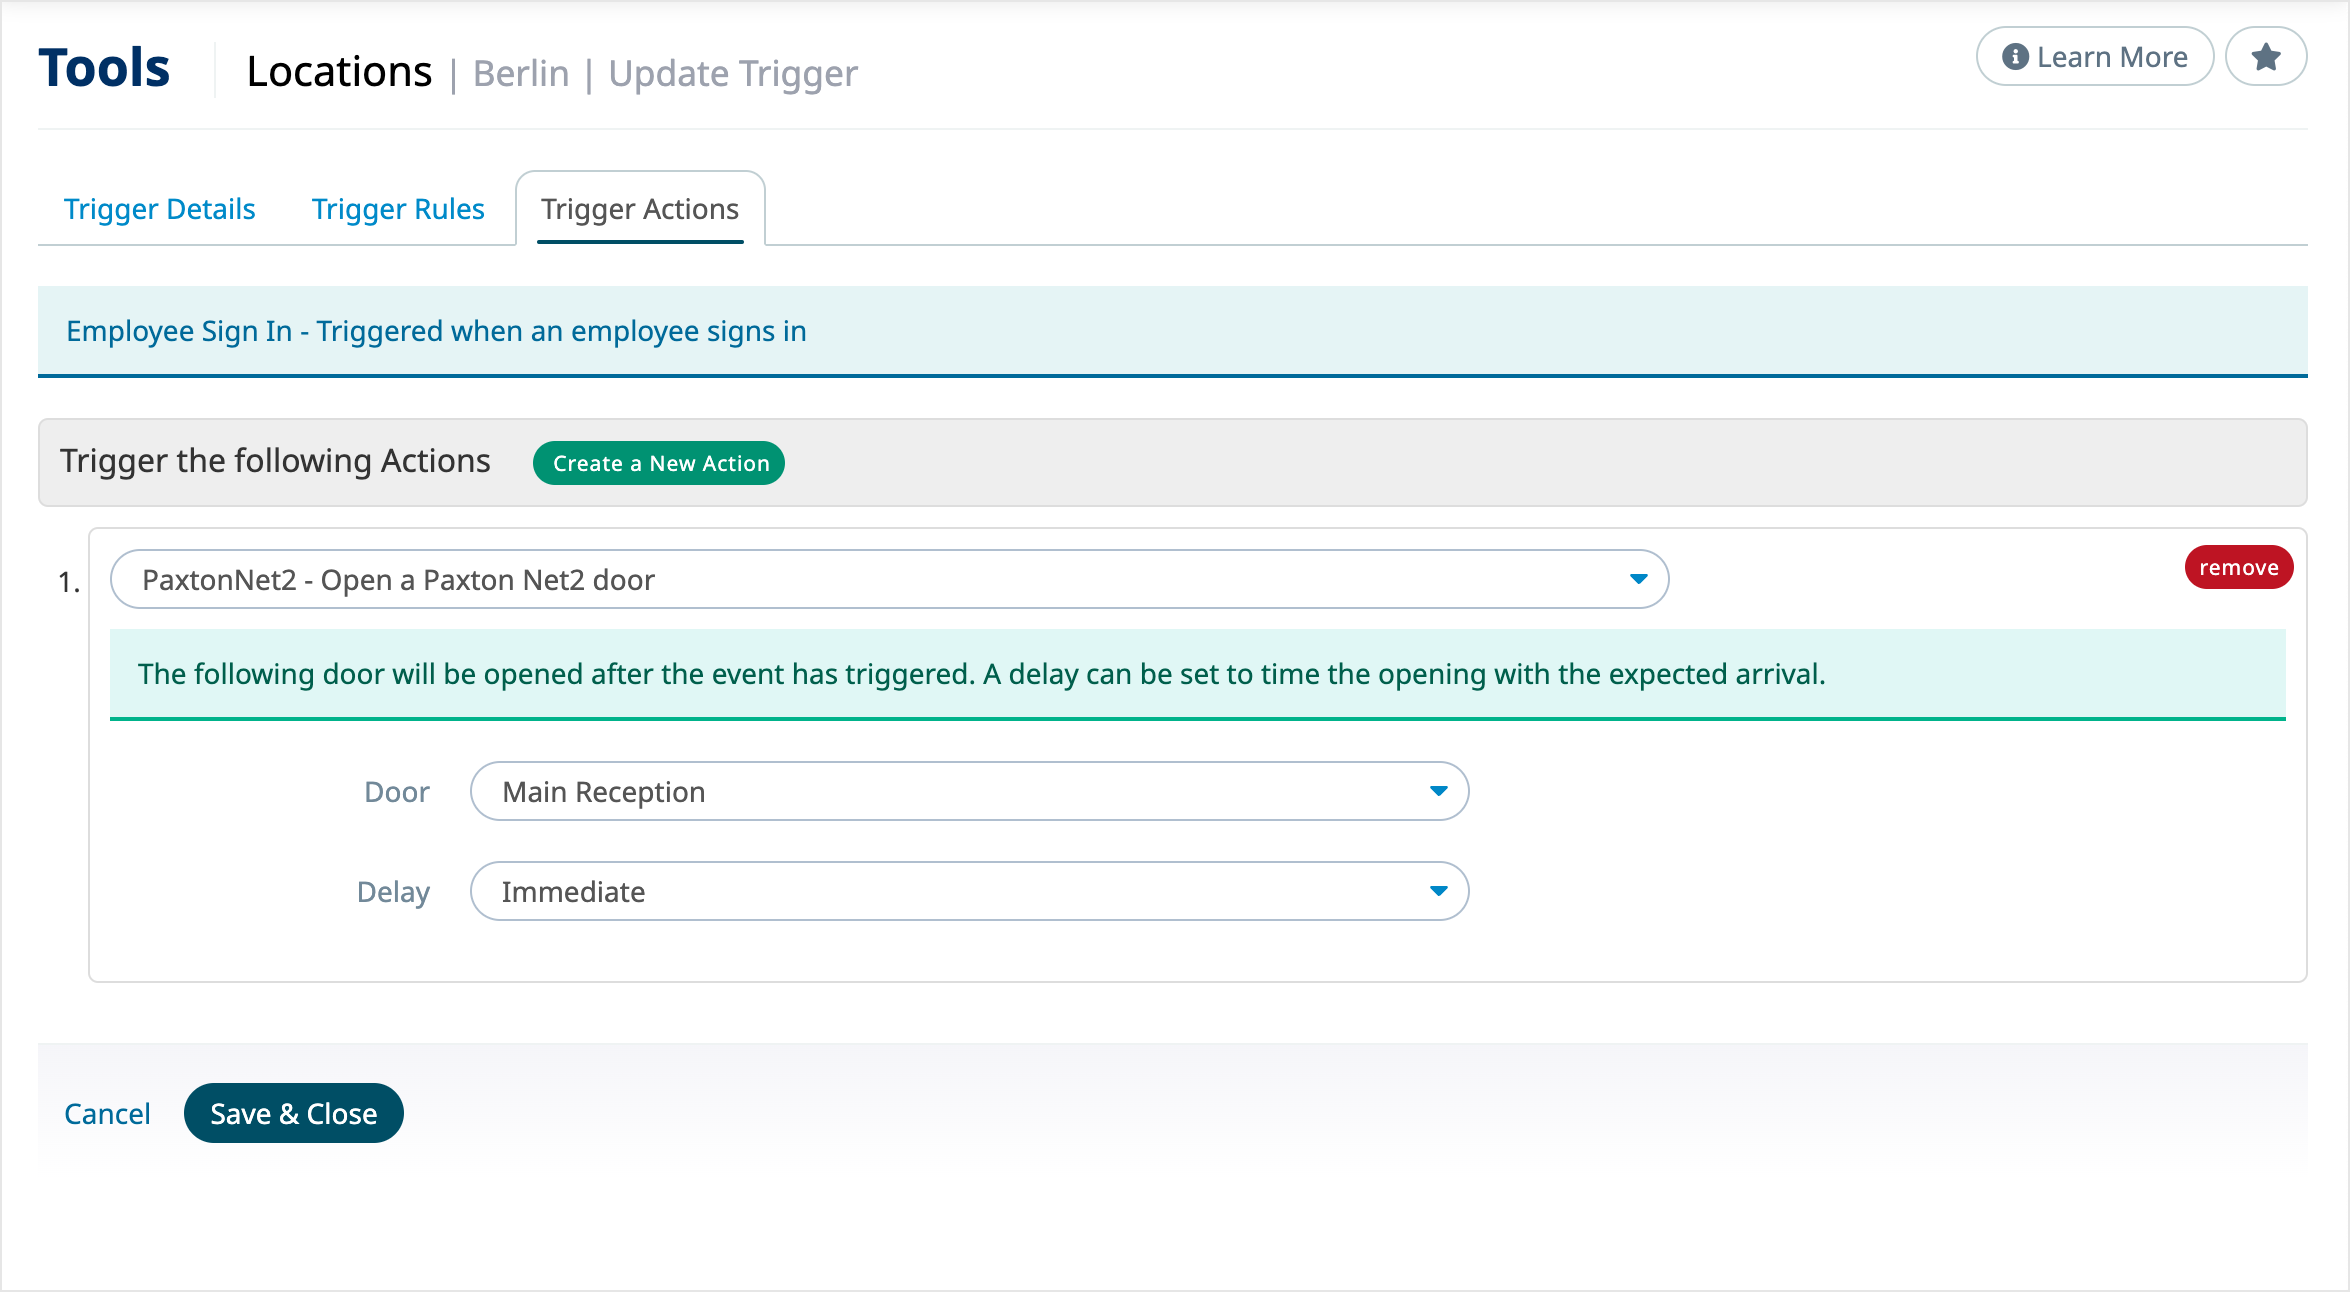Click the Cancel link
Screen dimensions: 2350x1292
coord(107,1113)
